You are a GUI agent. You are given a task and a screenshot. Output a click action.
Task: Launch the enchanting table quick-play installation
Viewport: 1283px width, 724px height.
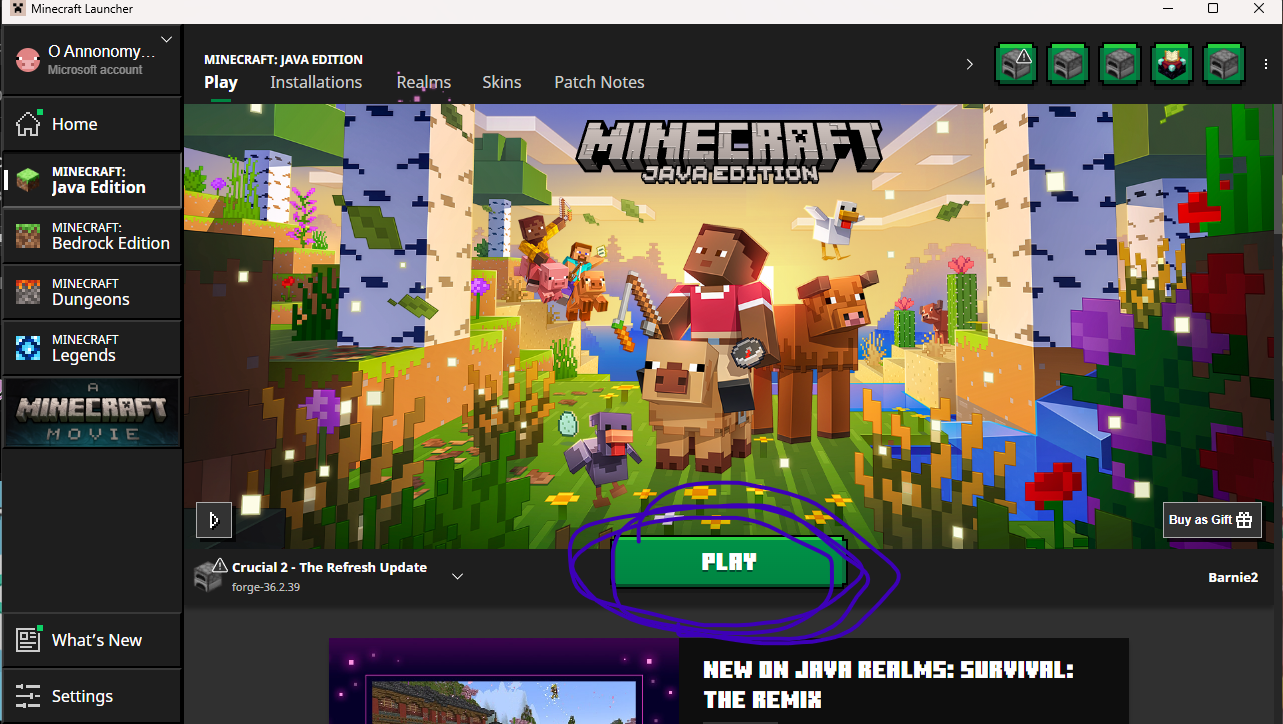(x=1172, y=64)
